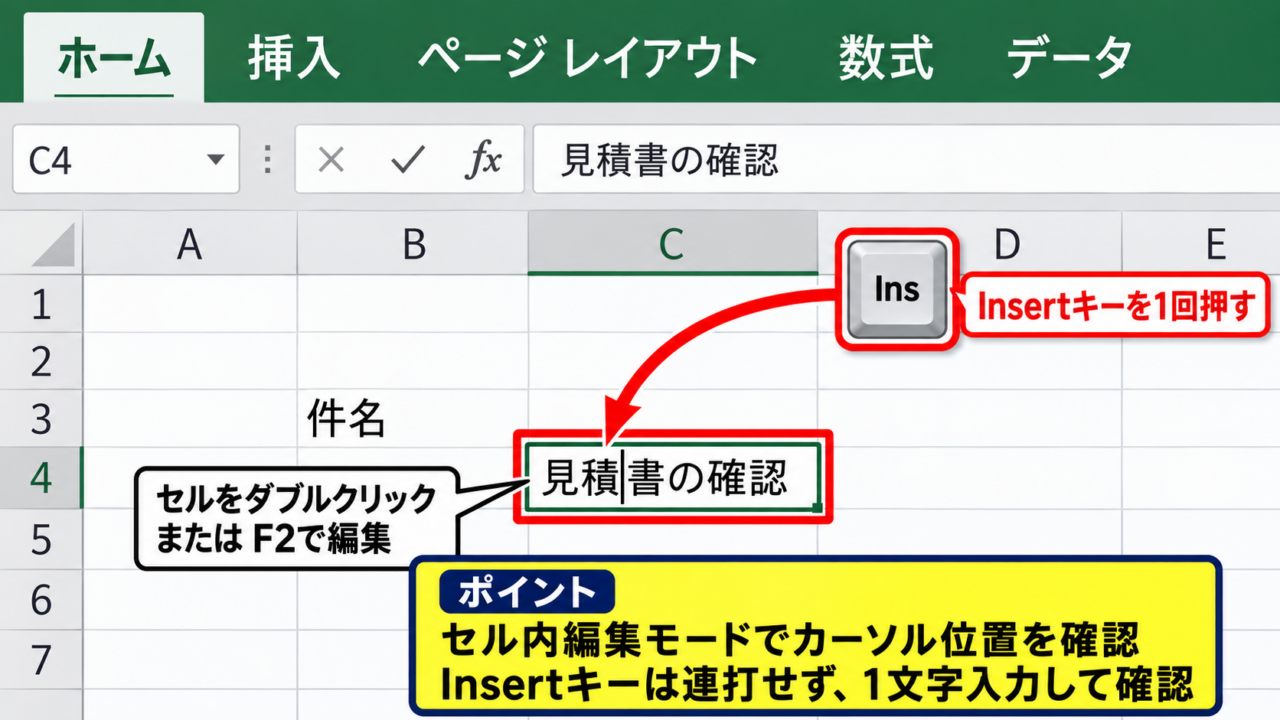Switch to the ホーム tab
This screenshot has width=1280, height=720.
coord(113,58)
